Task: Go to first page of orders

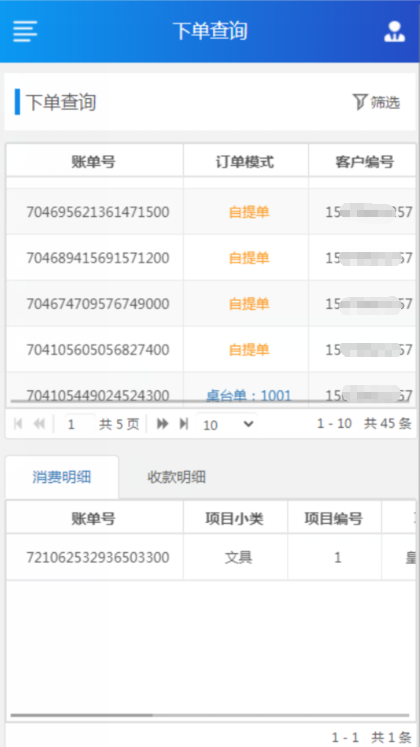Action: point(18,424)
